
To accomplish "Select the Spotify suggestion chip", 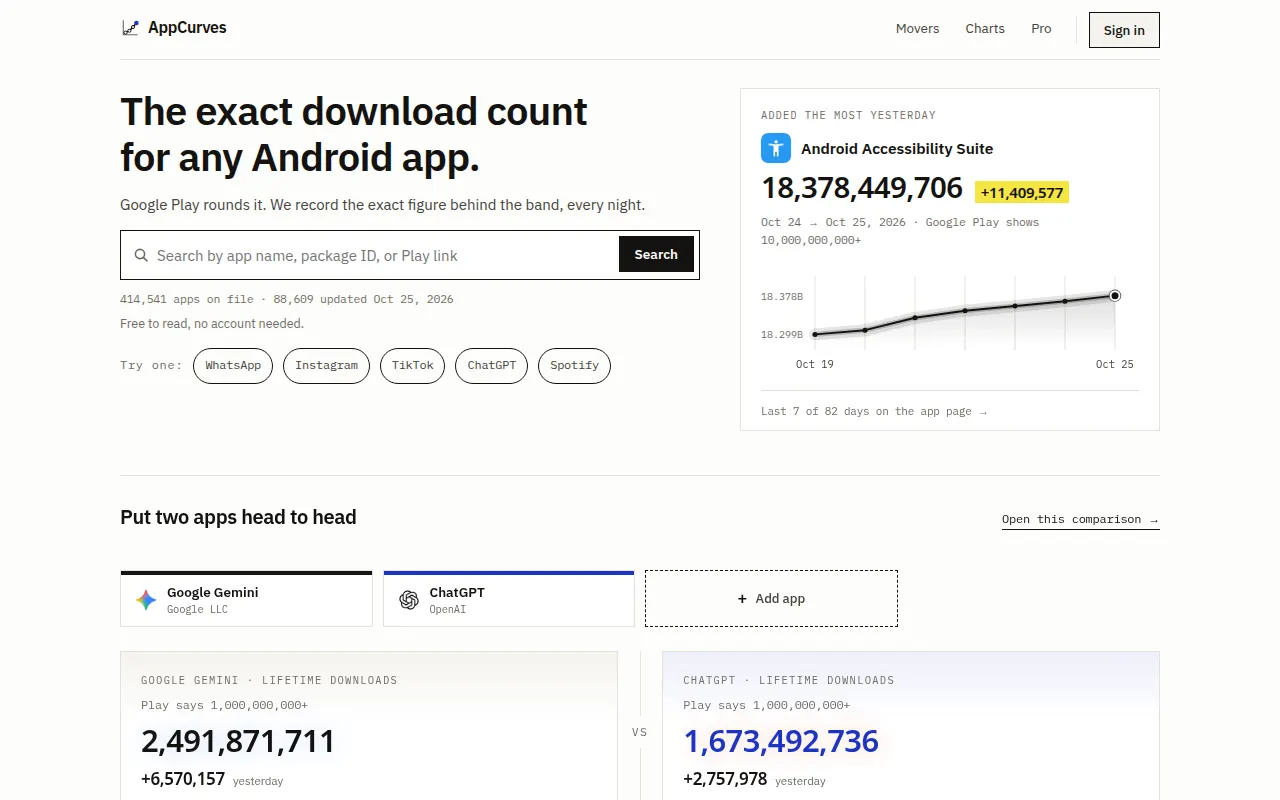I will 574,366.
